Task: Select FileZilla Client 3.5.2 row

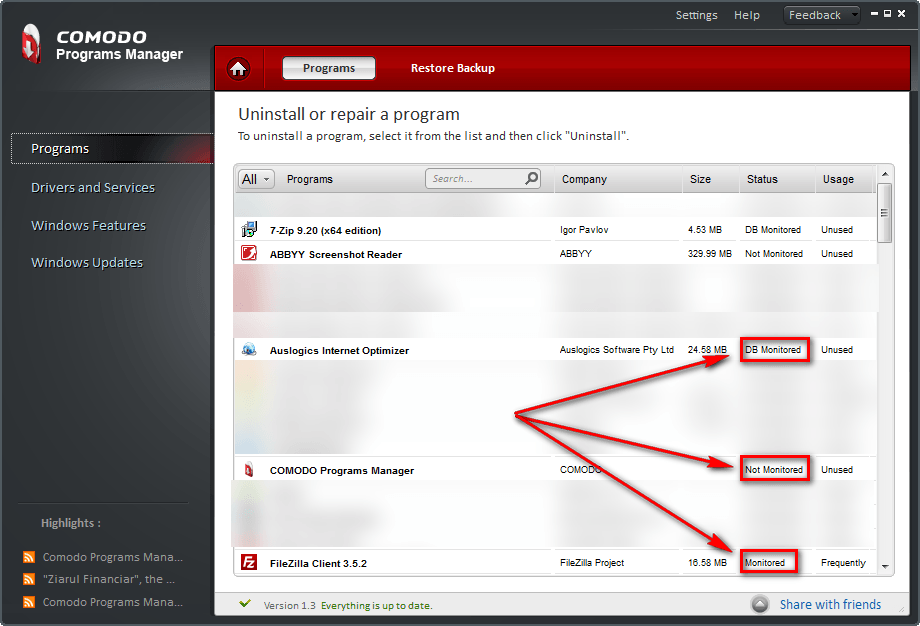Action: click(x=555, y=563)
